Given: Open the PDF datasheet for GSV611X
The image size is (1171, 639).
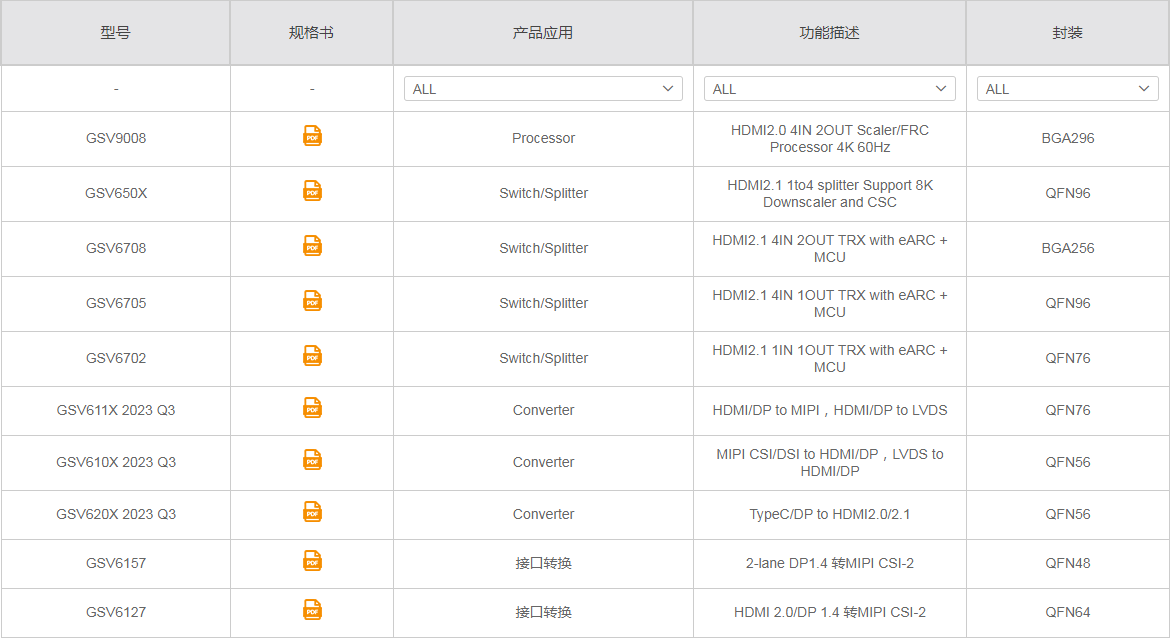Looking at the screenshot, I should click(x=312, y=408).
